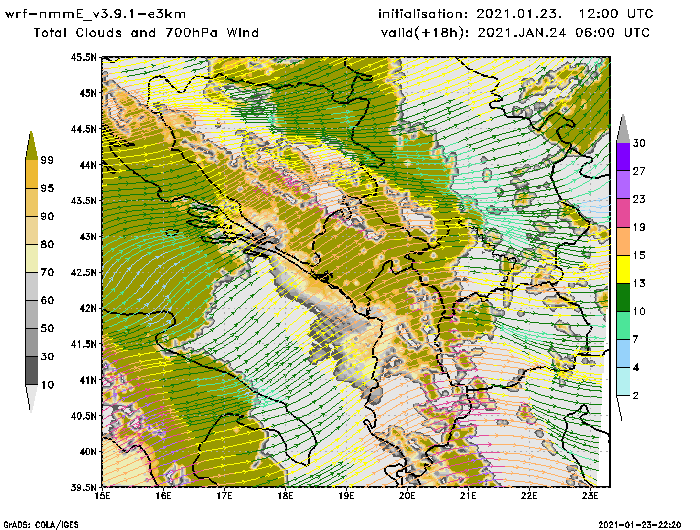Click the '40N' latitude label
700x530 pixels.
[88, 451]
